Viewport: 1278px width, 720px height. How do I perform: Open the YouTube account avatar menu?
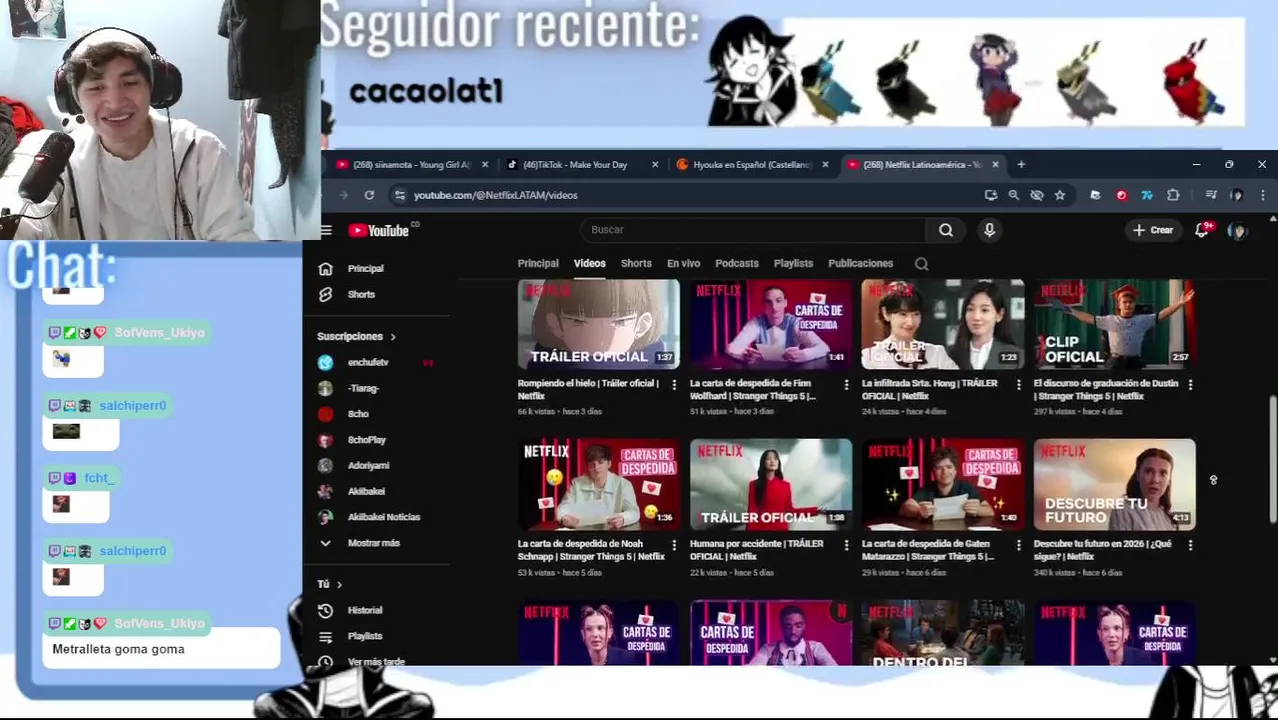click(x=1238, y=230)
